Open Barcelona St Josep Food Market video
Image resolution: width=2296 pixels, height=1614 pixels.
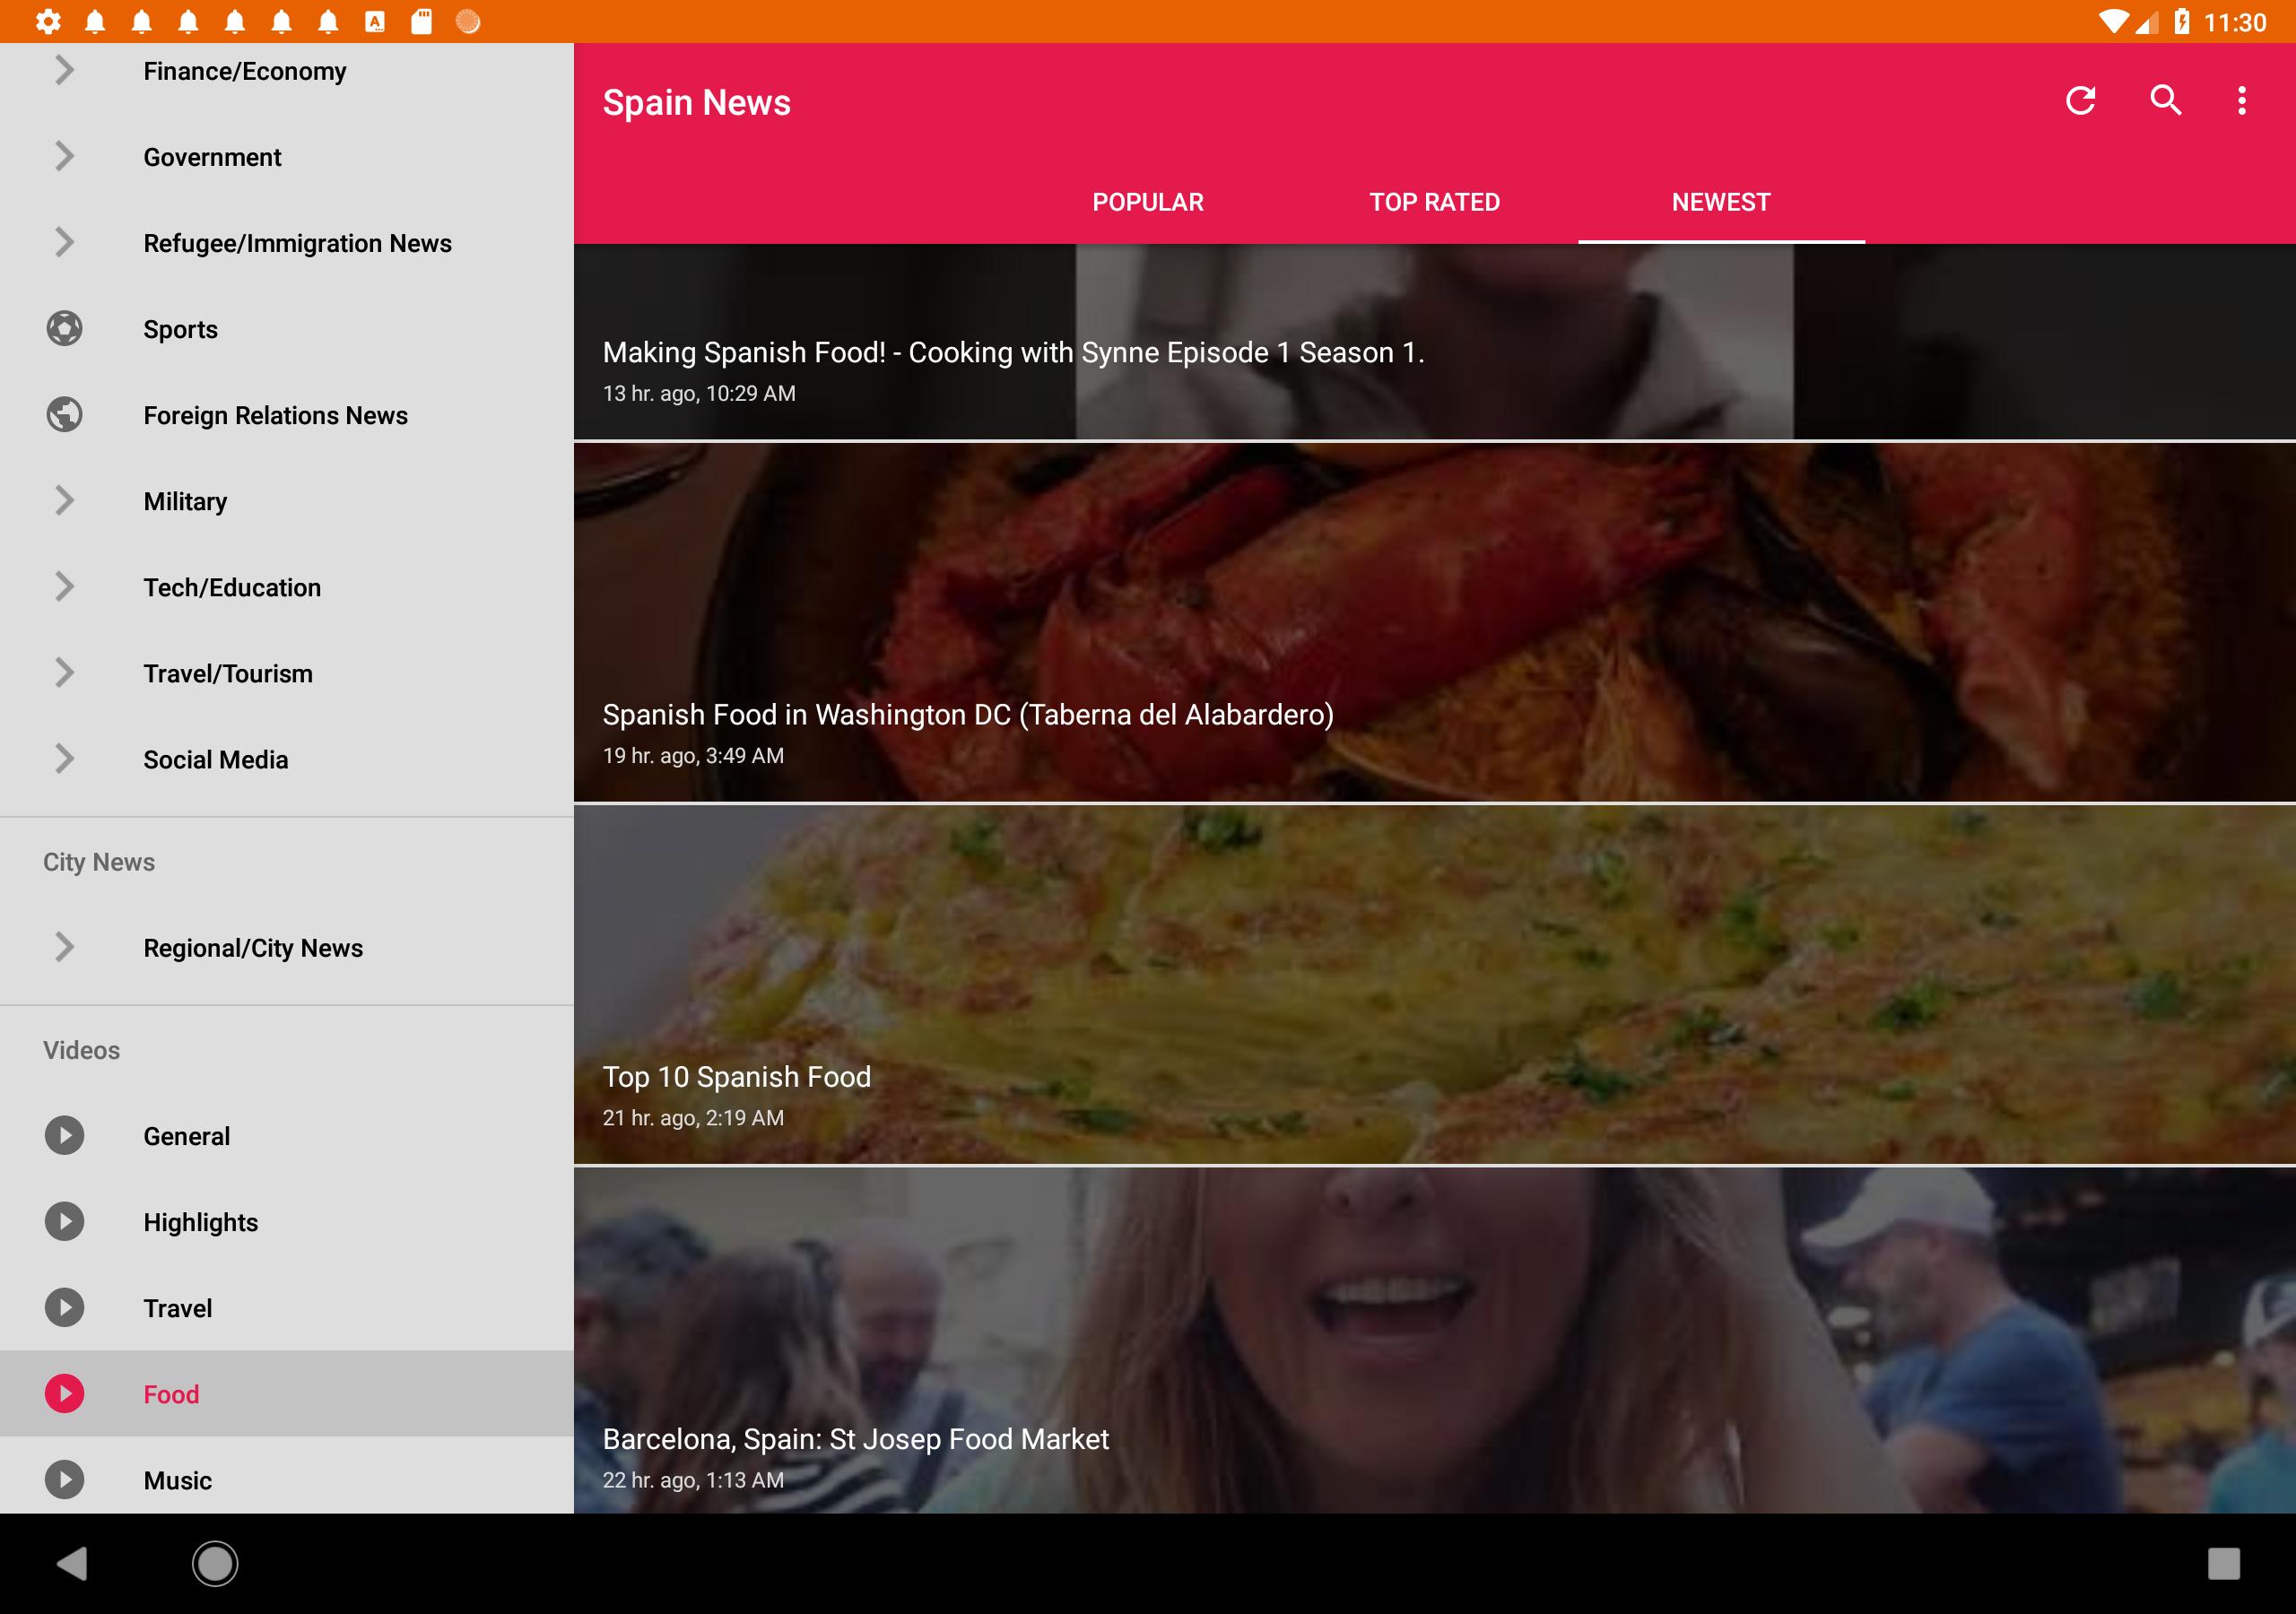[x=1434, y=1340]
